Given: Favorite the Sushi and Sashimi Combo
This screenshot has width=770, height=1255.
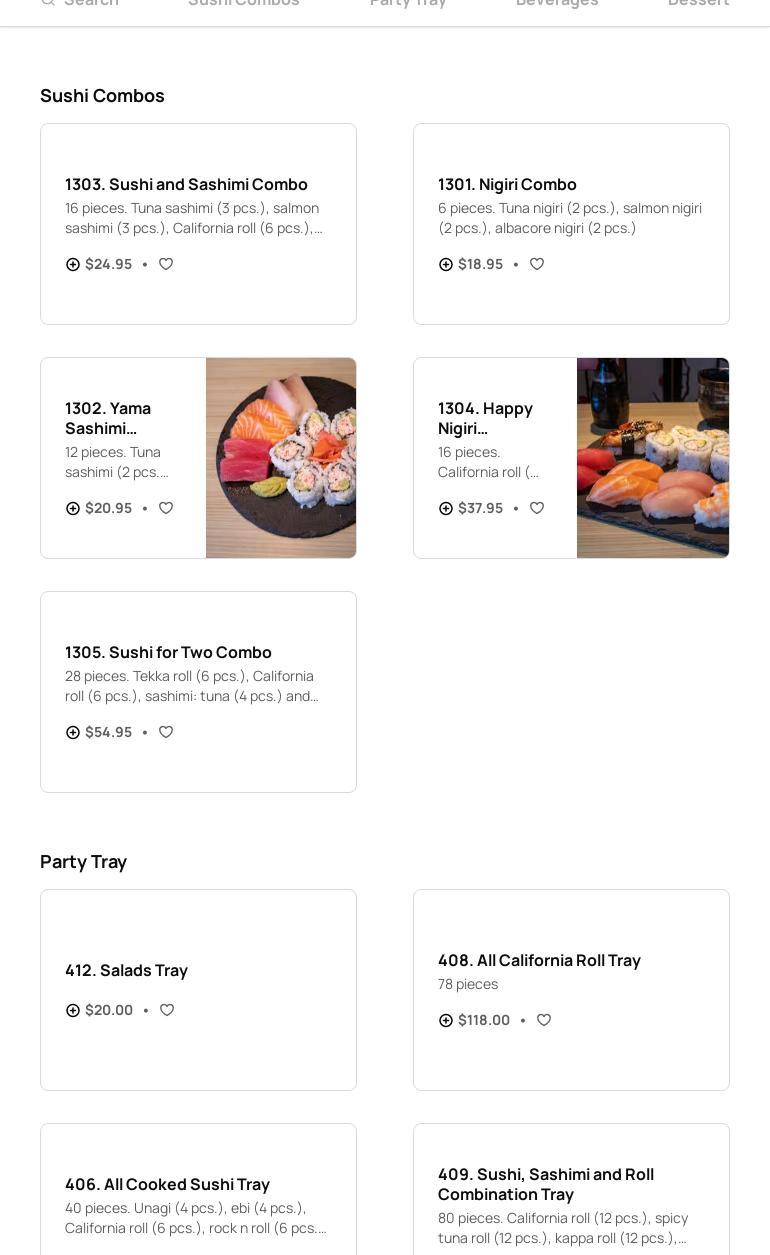Looking at the screenshot, I should point(166,264).
